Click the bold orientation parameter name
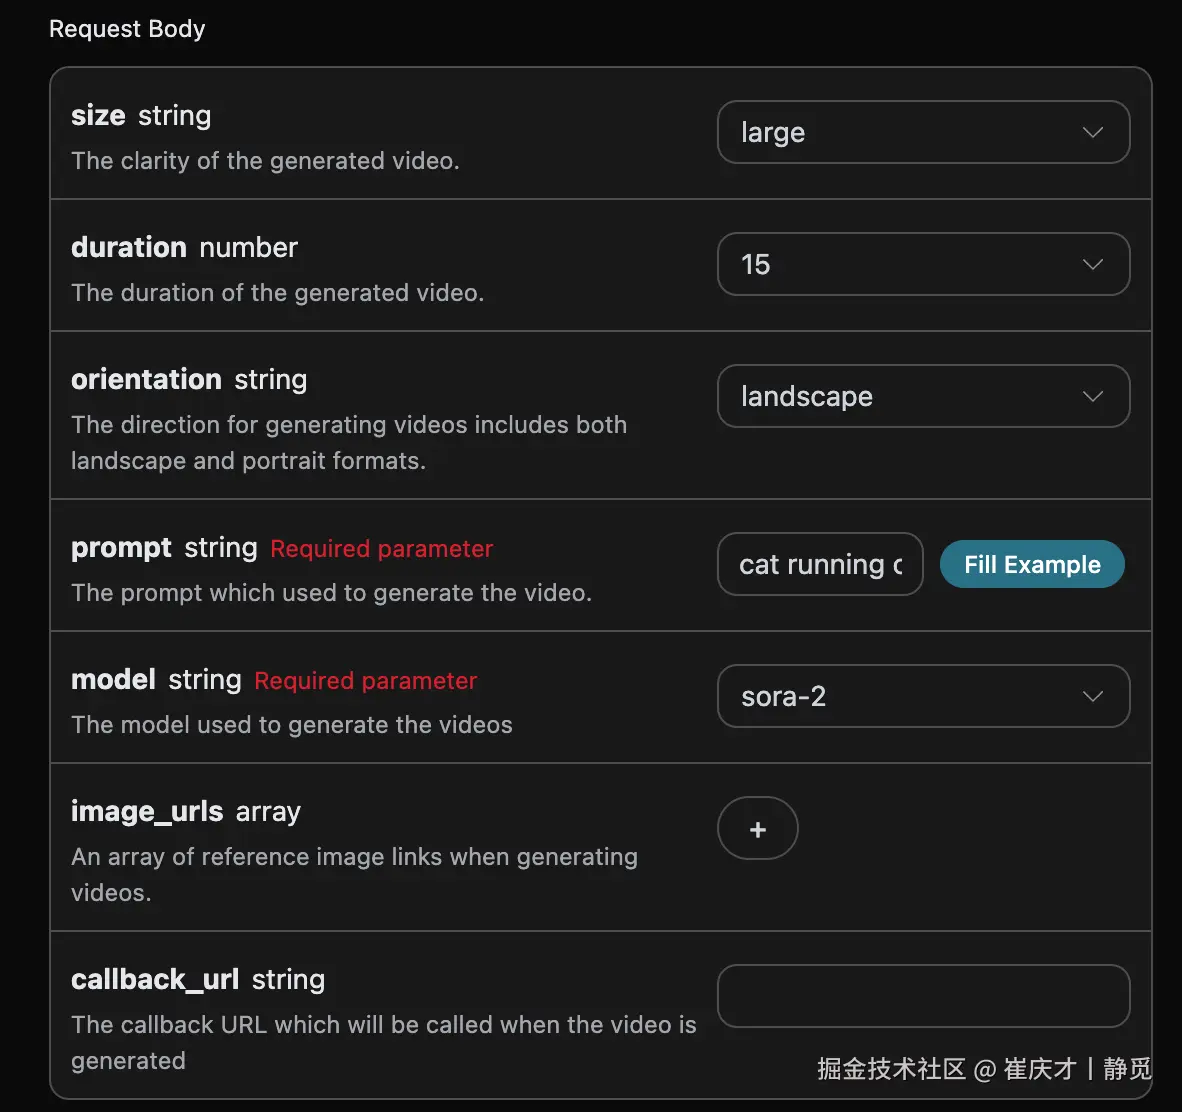The width and height of the screenshot is (1182, 1112). point(146,379)
